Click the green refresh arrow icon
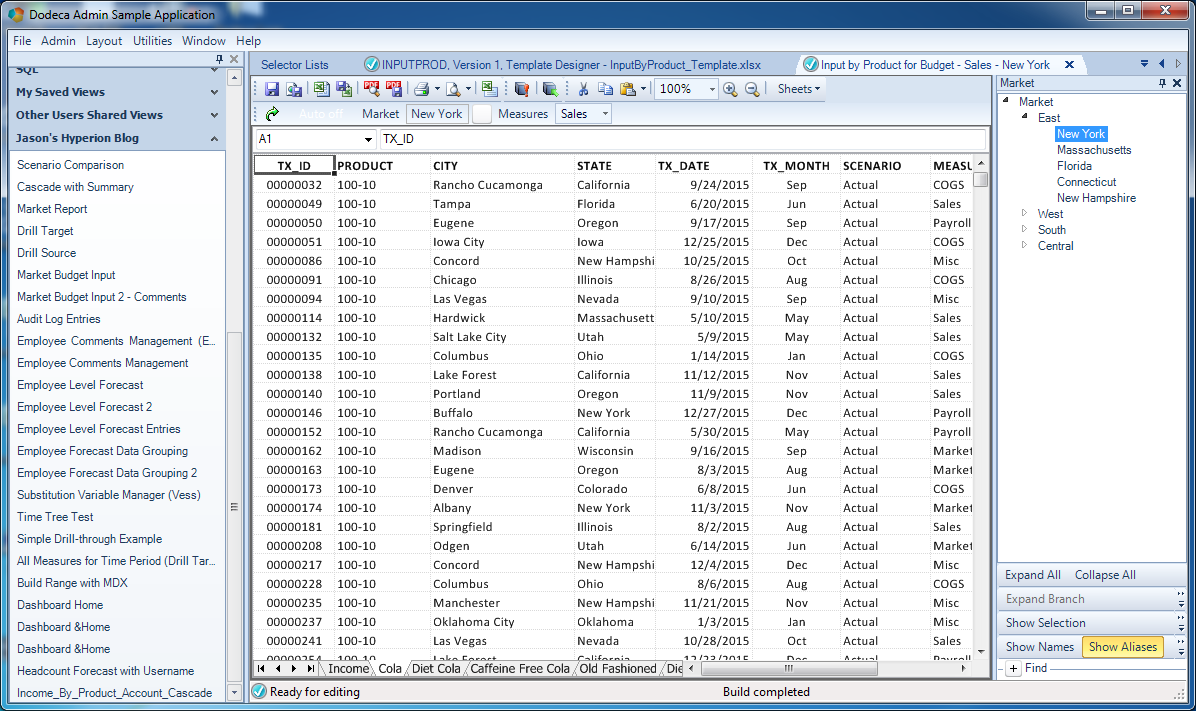The width and height of the screenshot is (1196, 711). click(272, 114)
